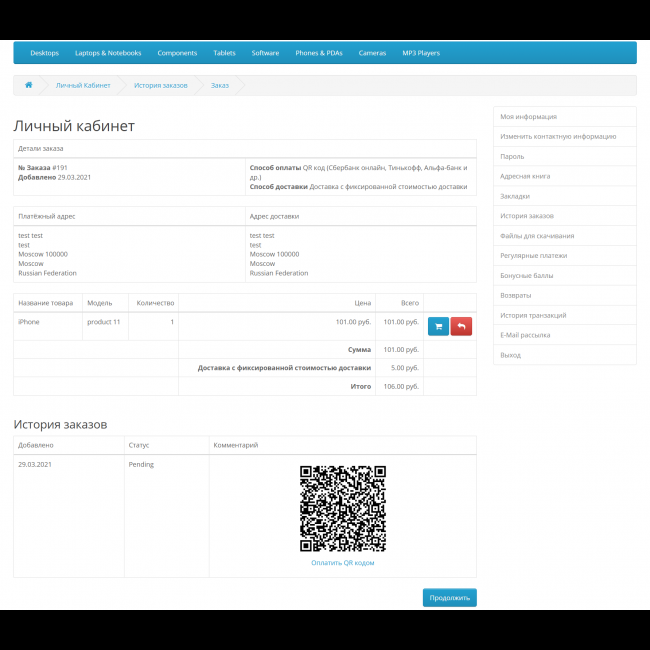Open the Software category

(x=265, y=53)
